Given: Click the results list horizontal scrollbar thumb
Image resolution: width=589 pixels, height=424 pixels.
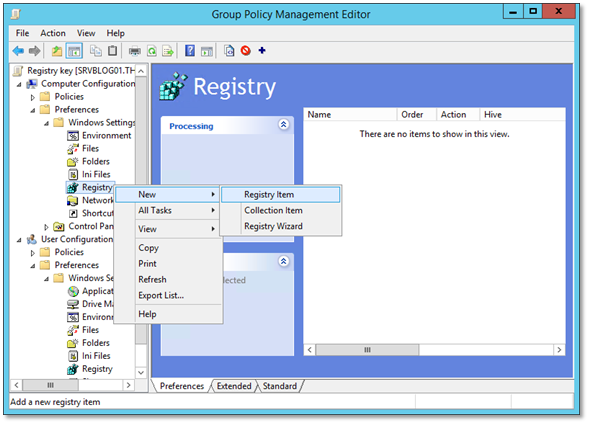Looking at the screenshot, I should tap(367, 350).
